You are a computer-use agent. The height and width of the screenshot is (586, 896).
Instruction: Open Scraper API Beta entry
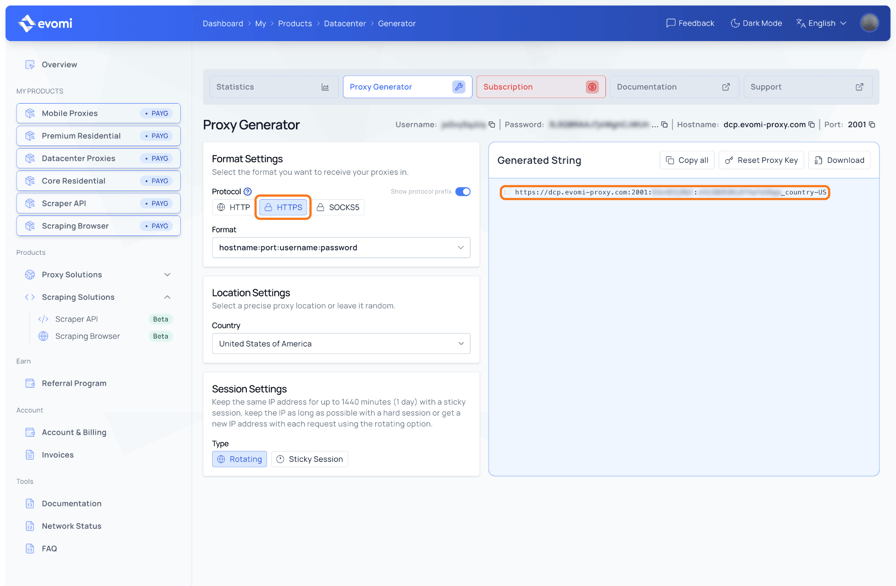[x=105, y=319]
